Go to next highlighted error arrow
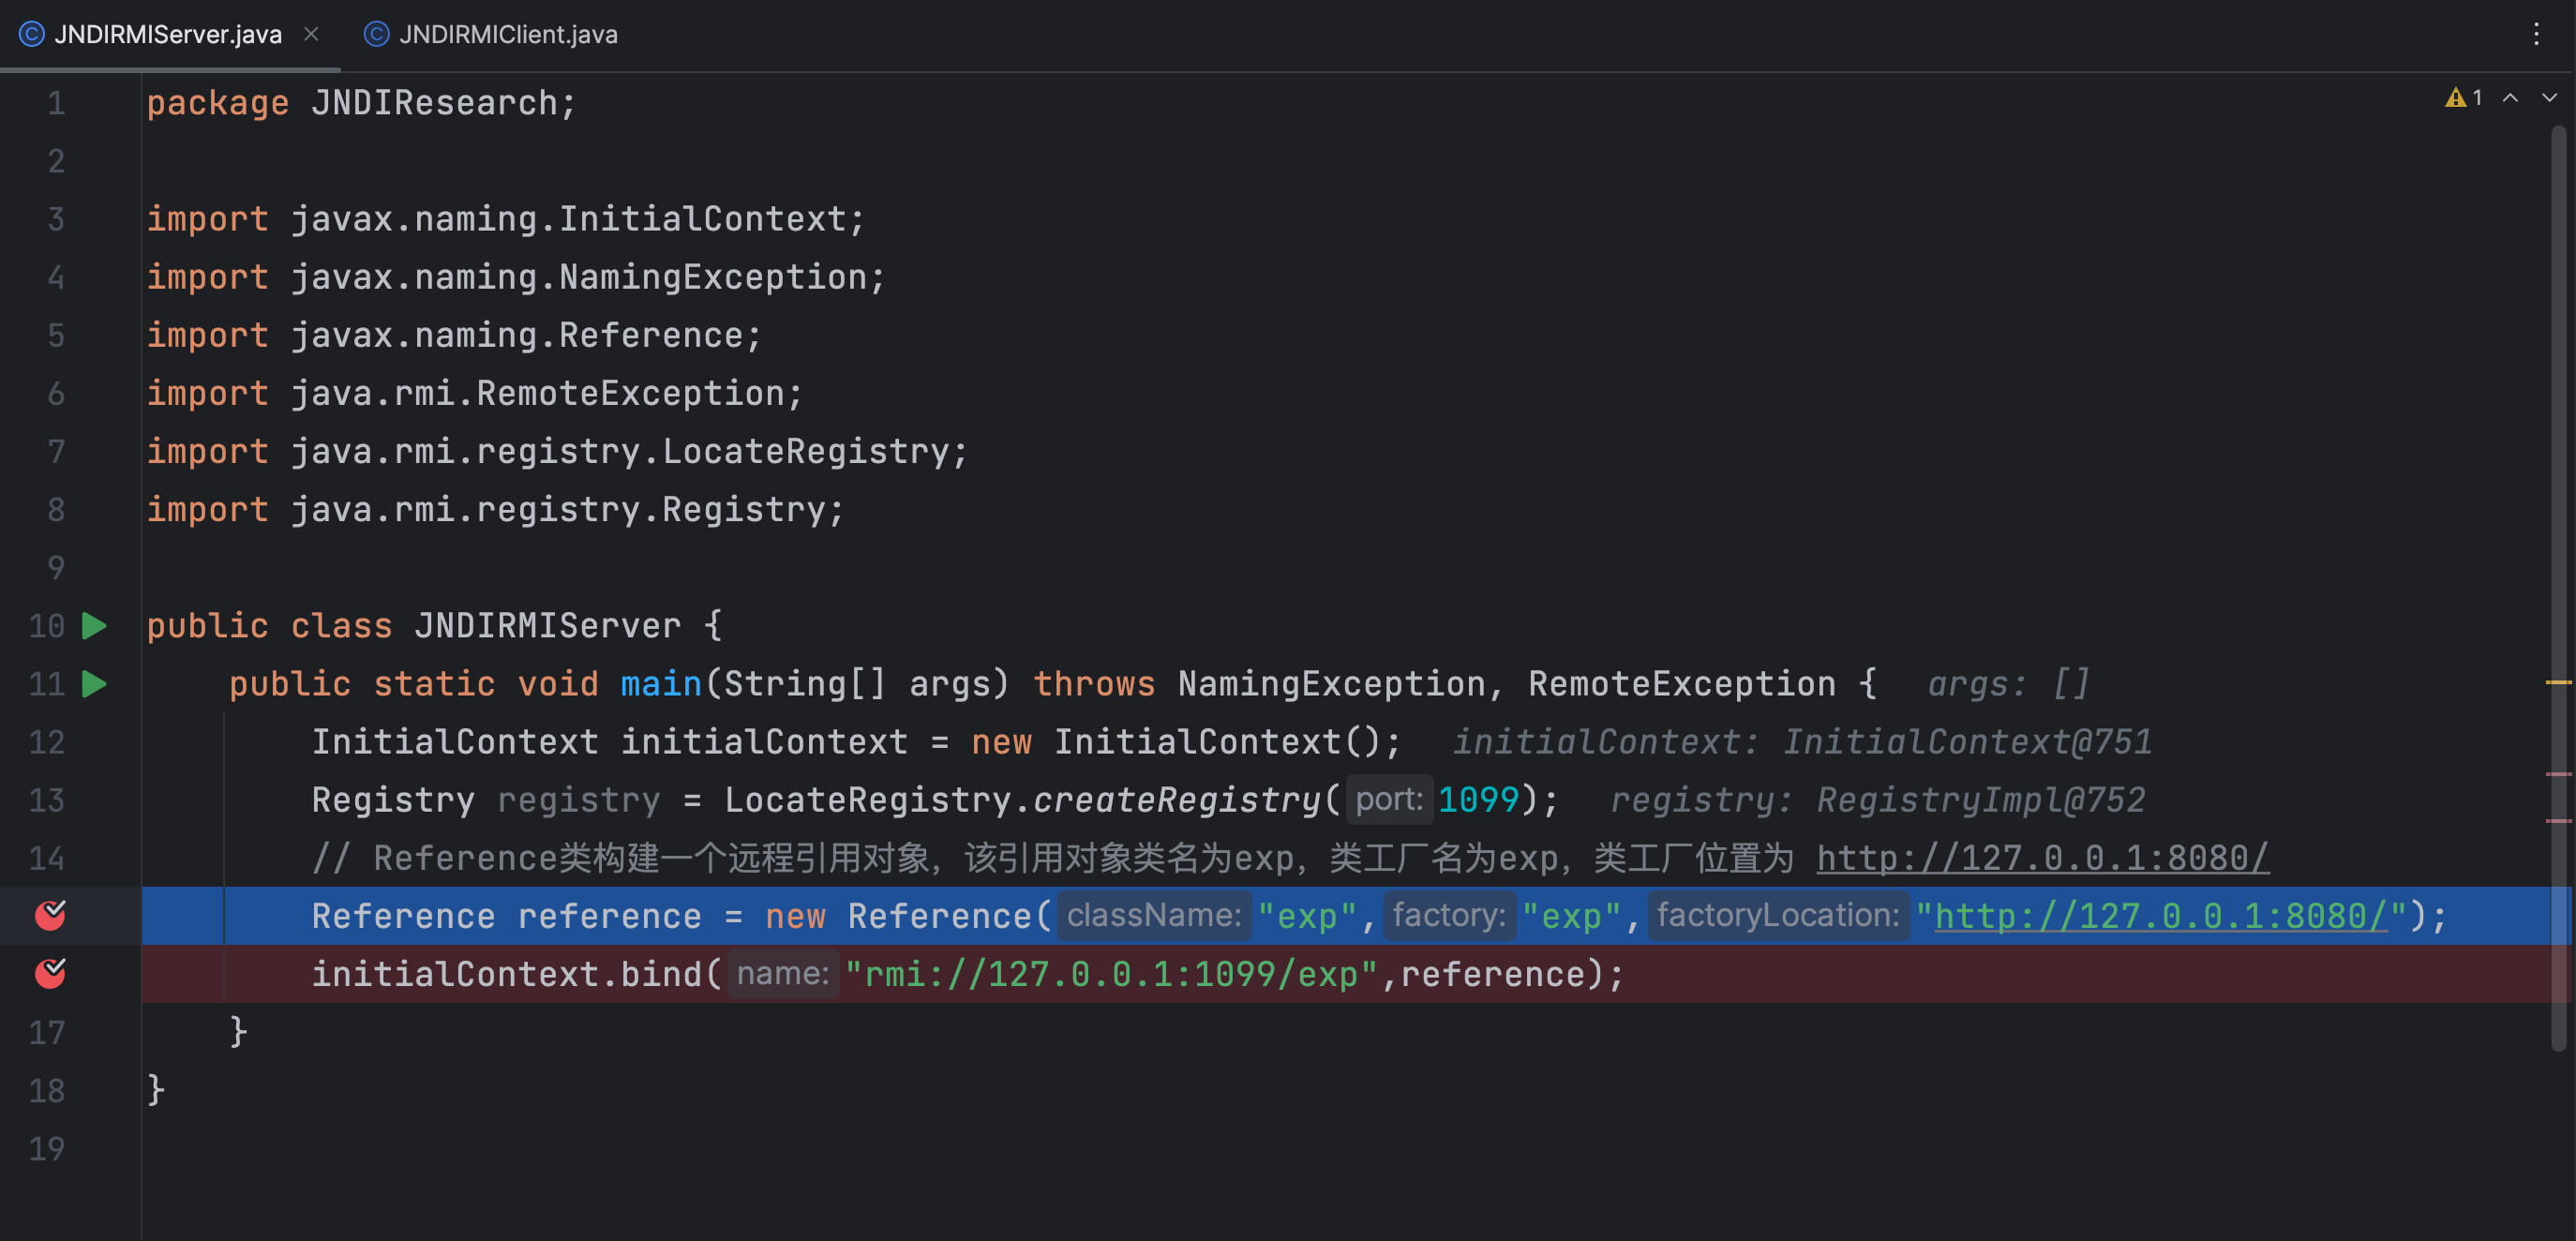Image resolution: width=2576 pixels, height=1241 pixels. click(2549, 97)
